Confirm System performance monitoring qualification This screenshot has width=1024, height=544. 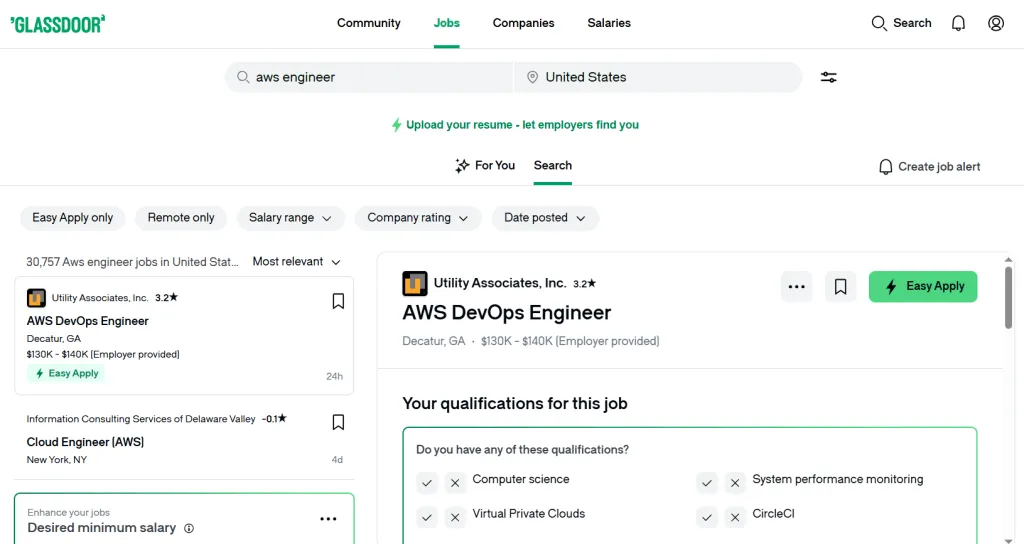click(x=707, y=483)
